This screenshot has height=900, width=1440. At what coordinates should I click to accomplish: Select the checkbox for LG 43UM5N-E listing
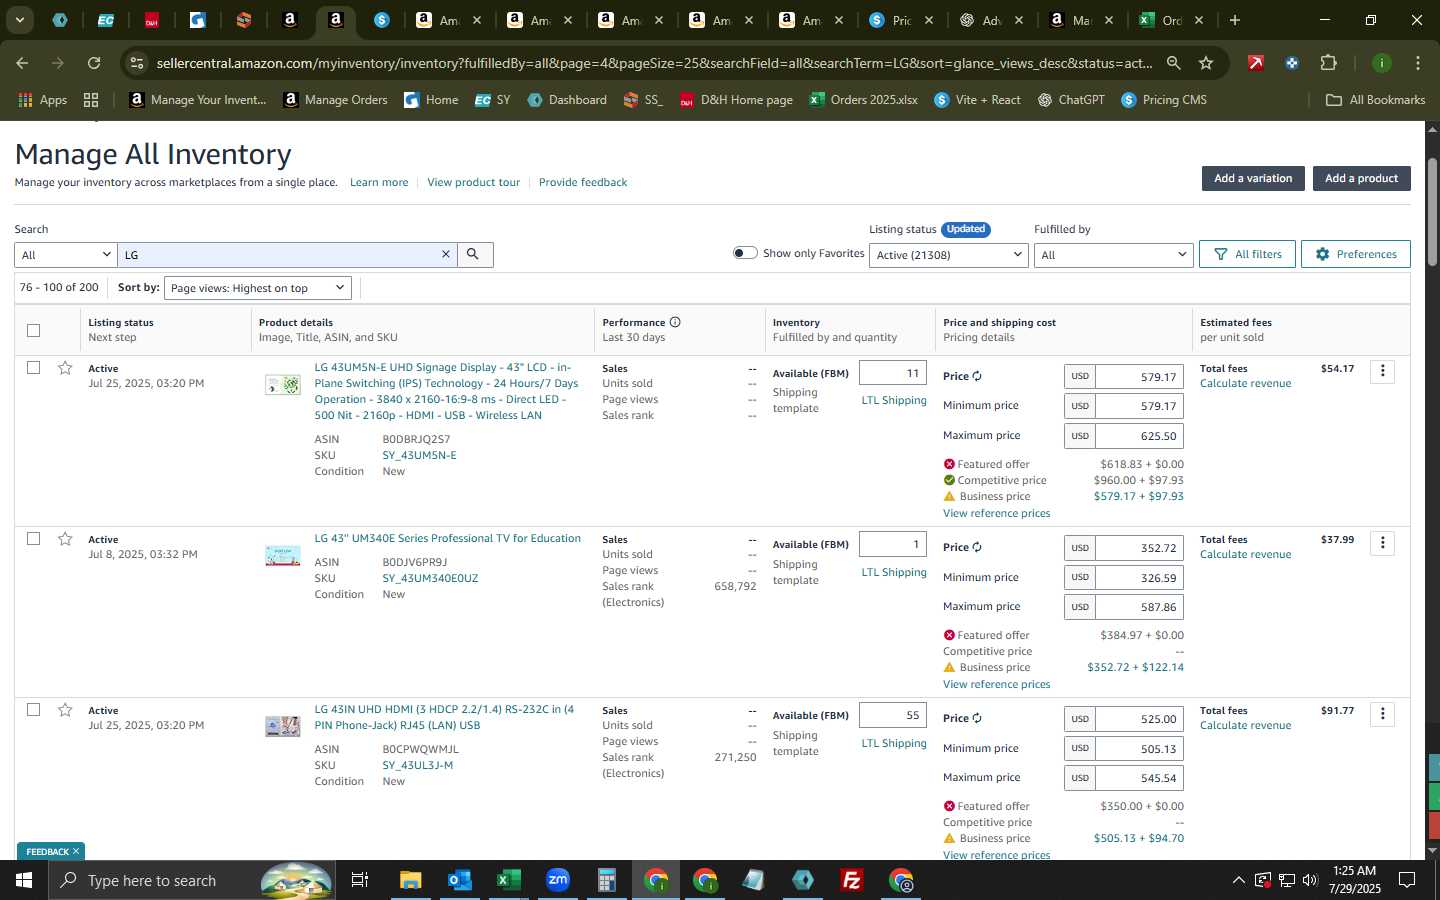click(33, 368)
